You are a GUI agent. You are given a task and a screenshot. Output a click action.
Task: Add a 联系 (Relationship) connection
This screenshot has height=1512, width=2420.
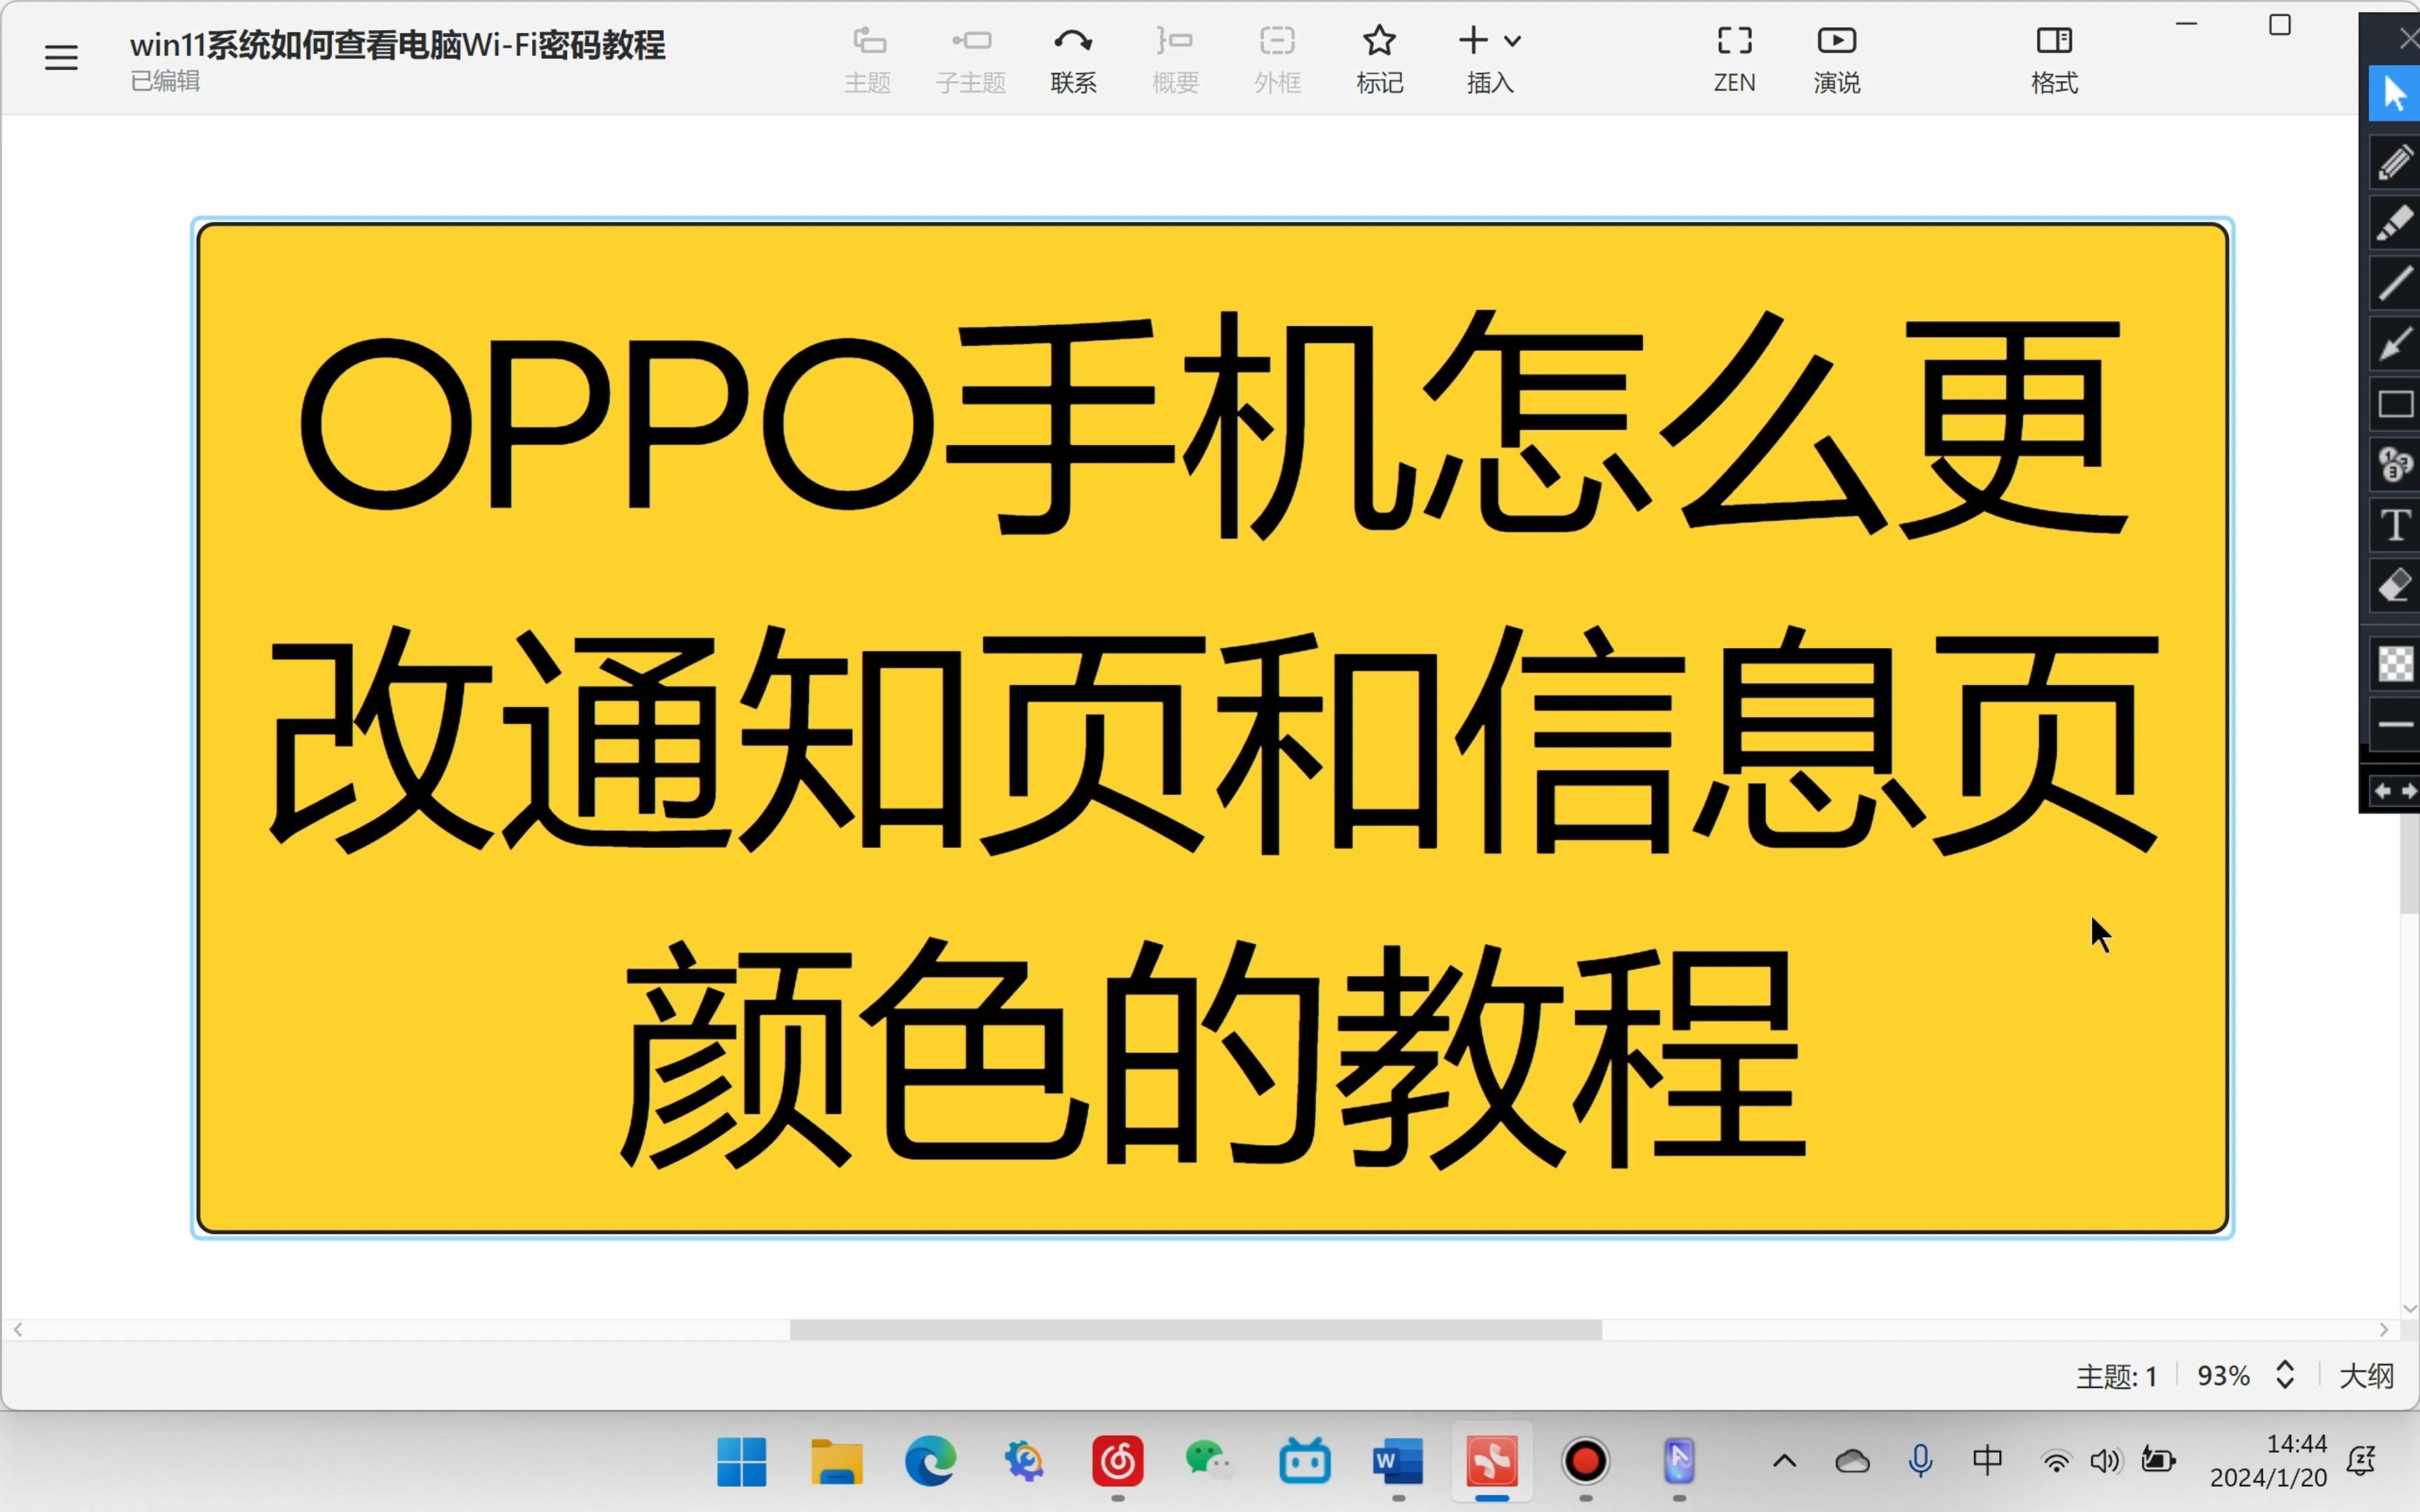1073,60
